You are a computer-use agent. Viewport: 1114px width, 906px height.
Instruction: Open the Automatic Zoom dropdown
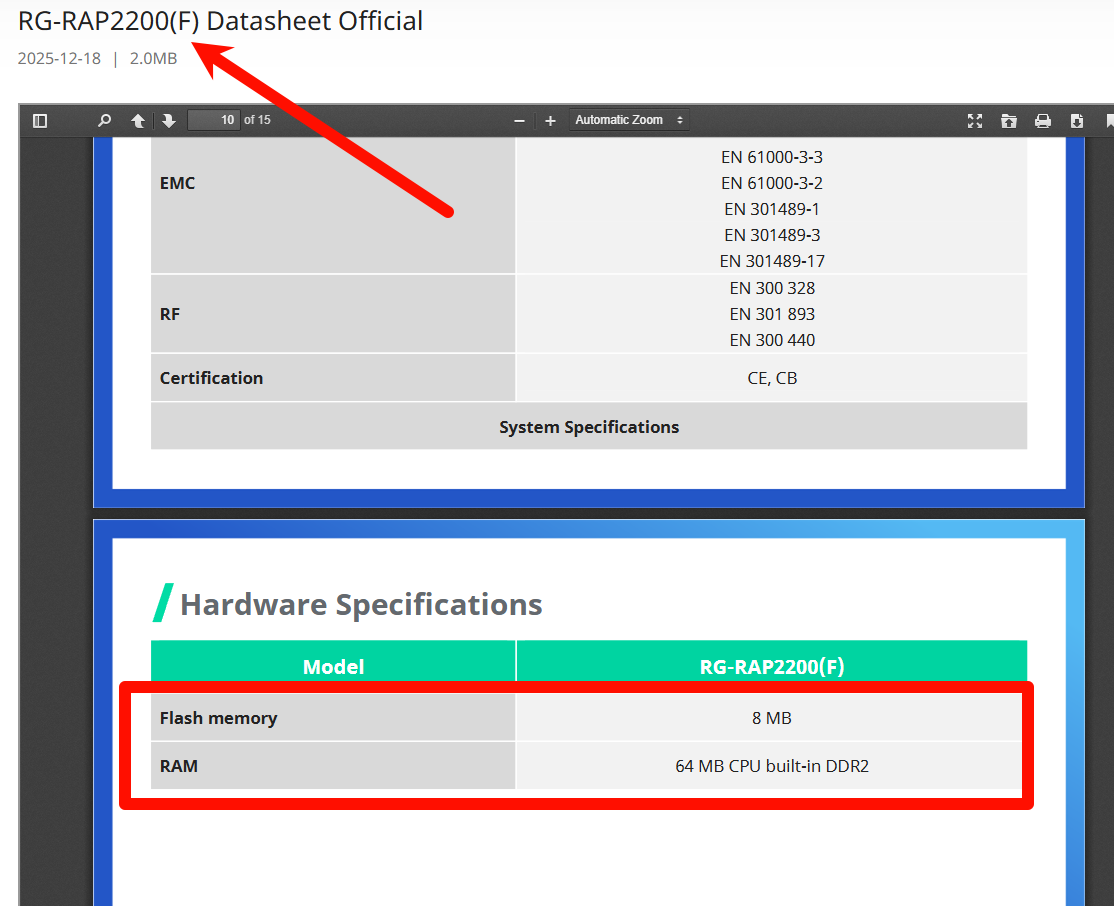coord(629,120)
